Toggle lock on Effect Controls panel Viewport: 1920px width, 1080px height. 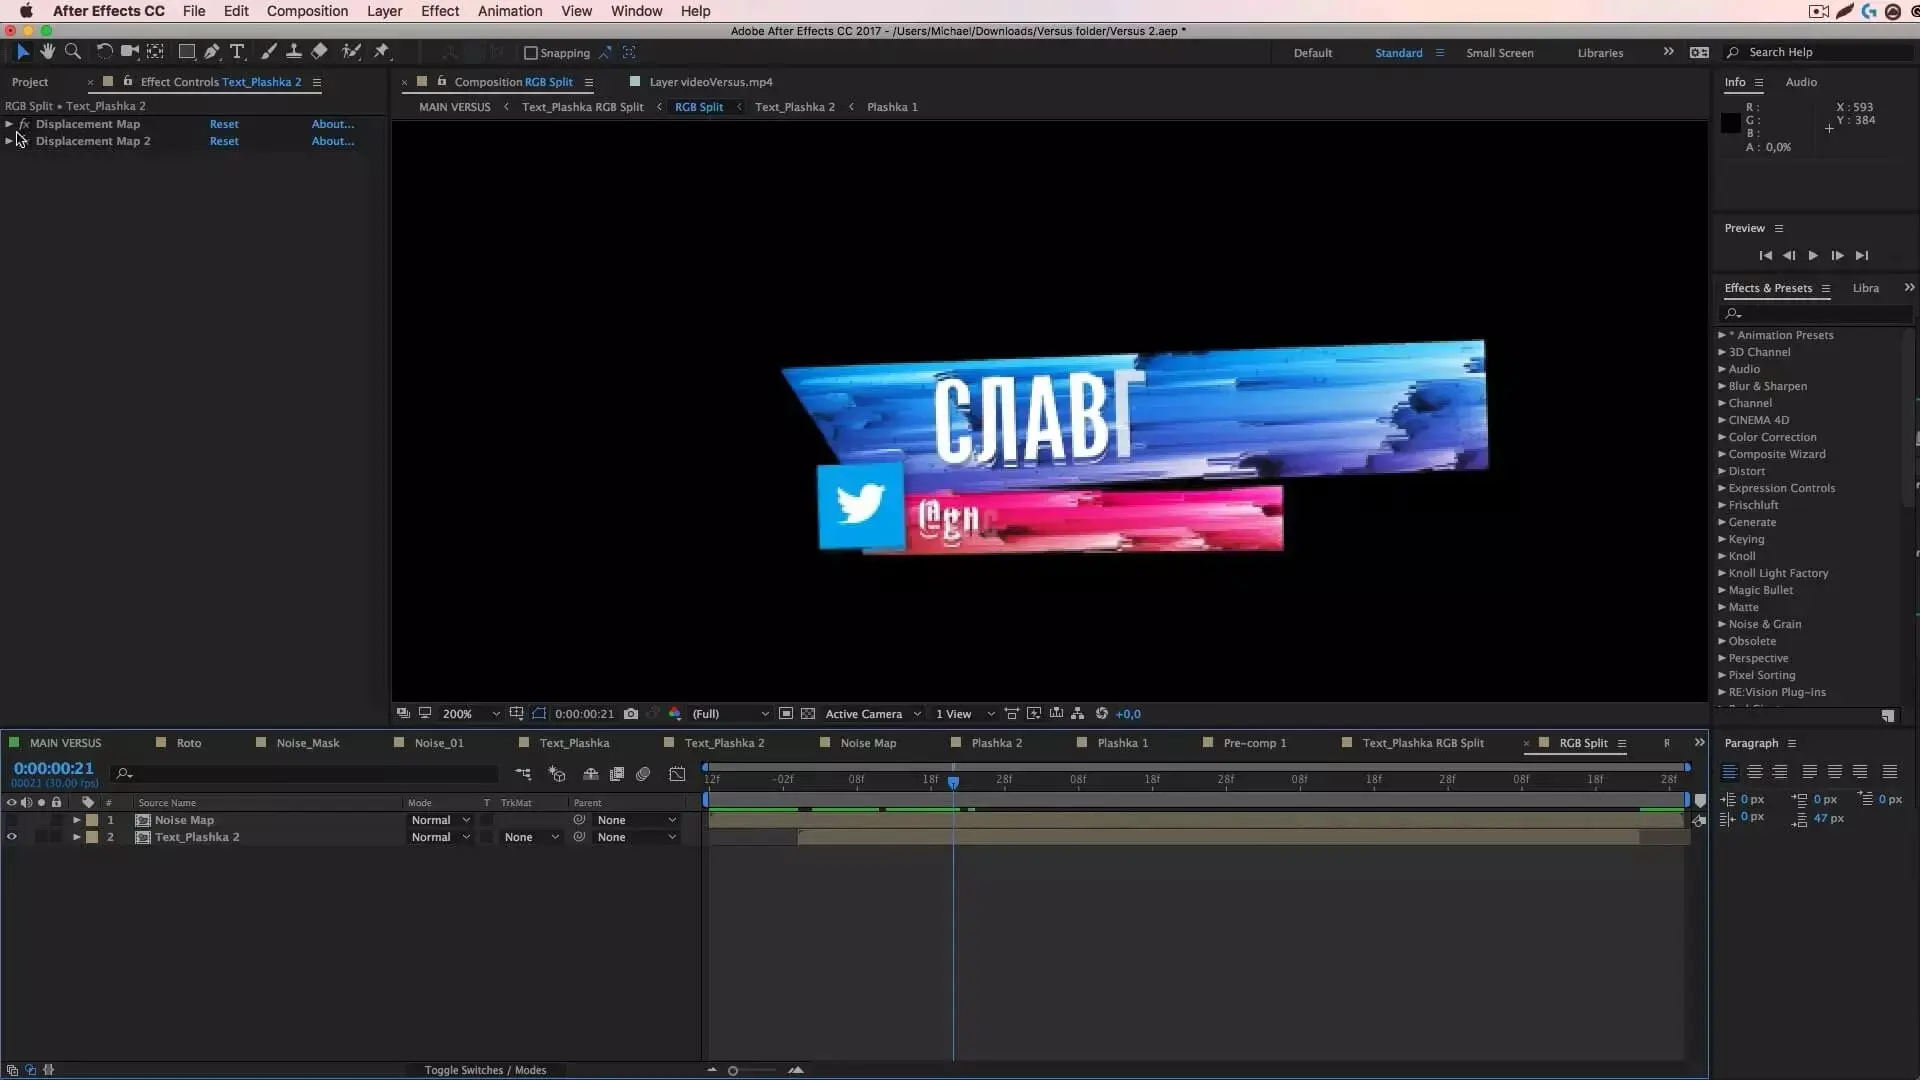click(127, 81)
